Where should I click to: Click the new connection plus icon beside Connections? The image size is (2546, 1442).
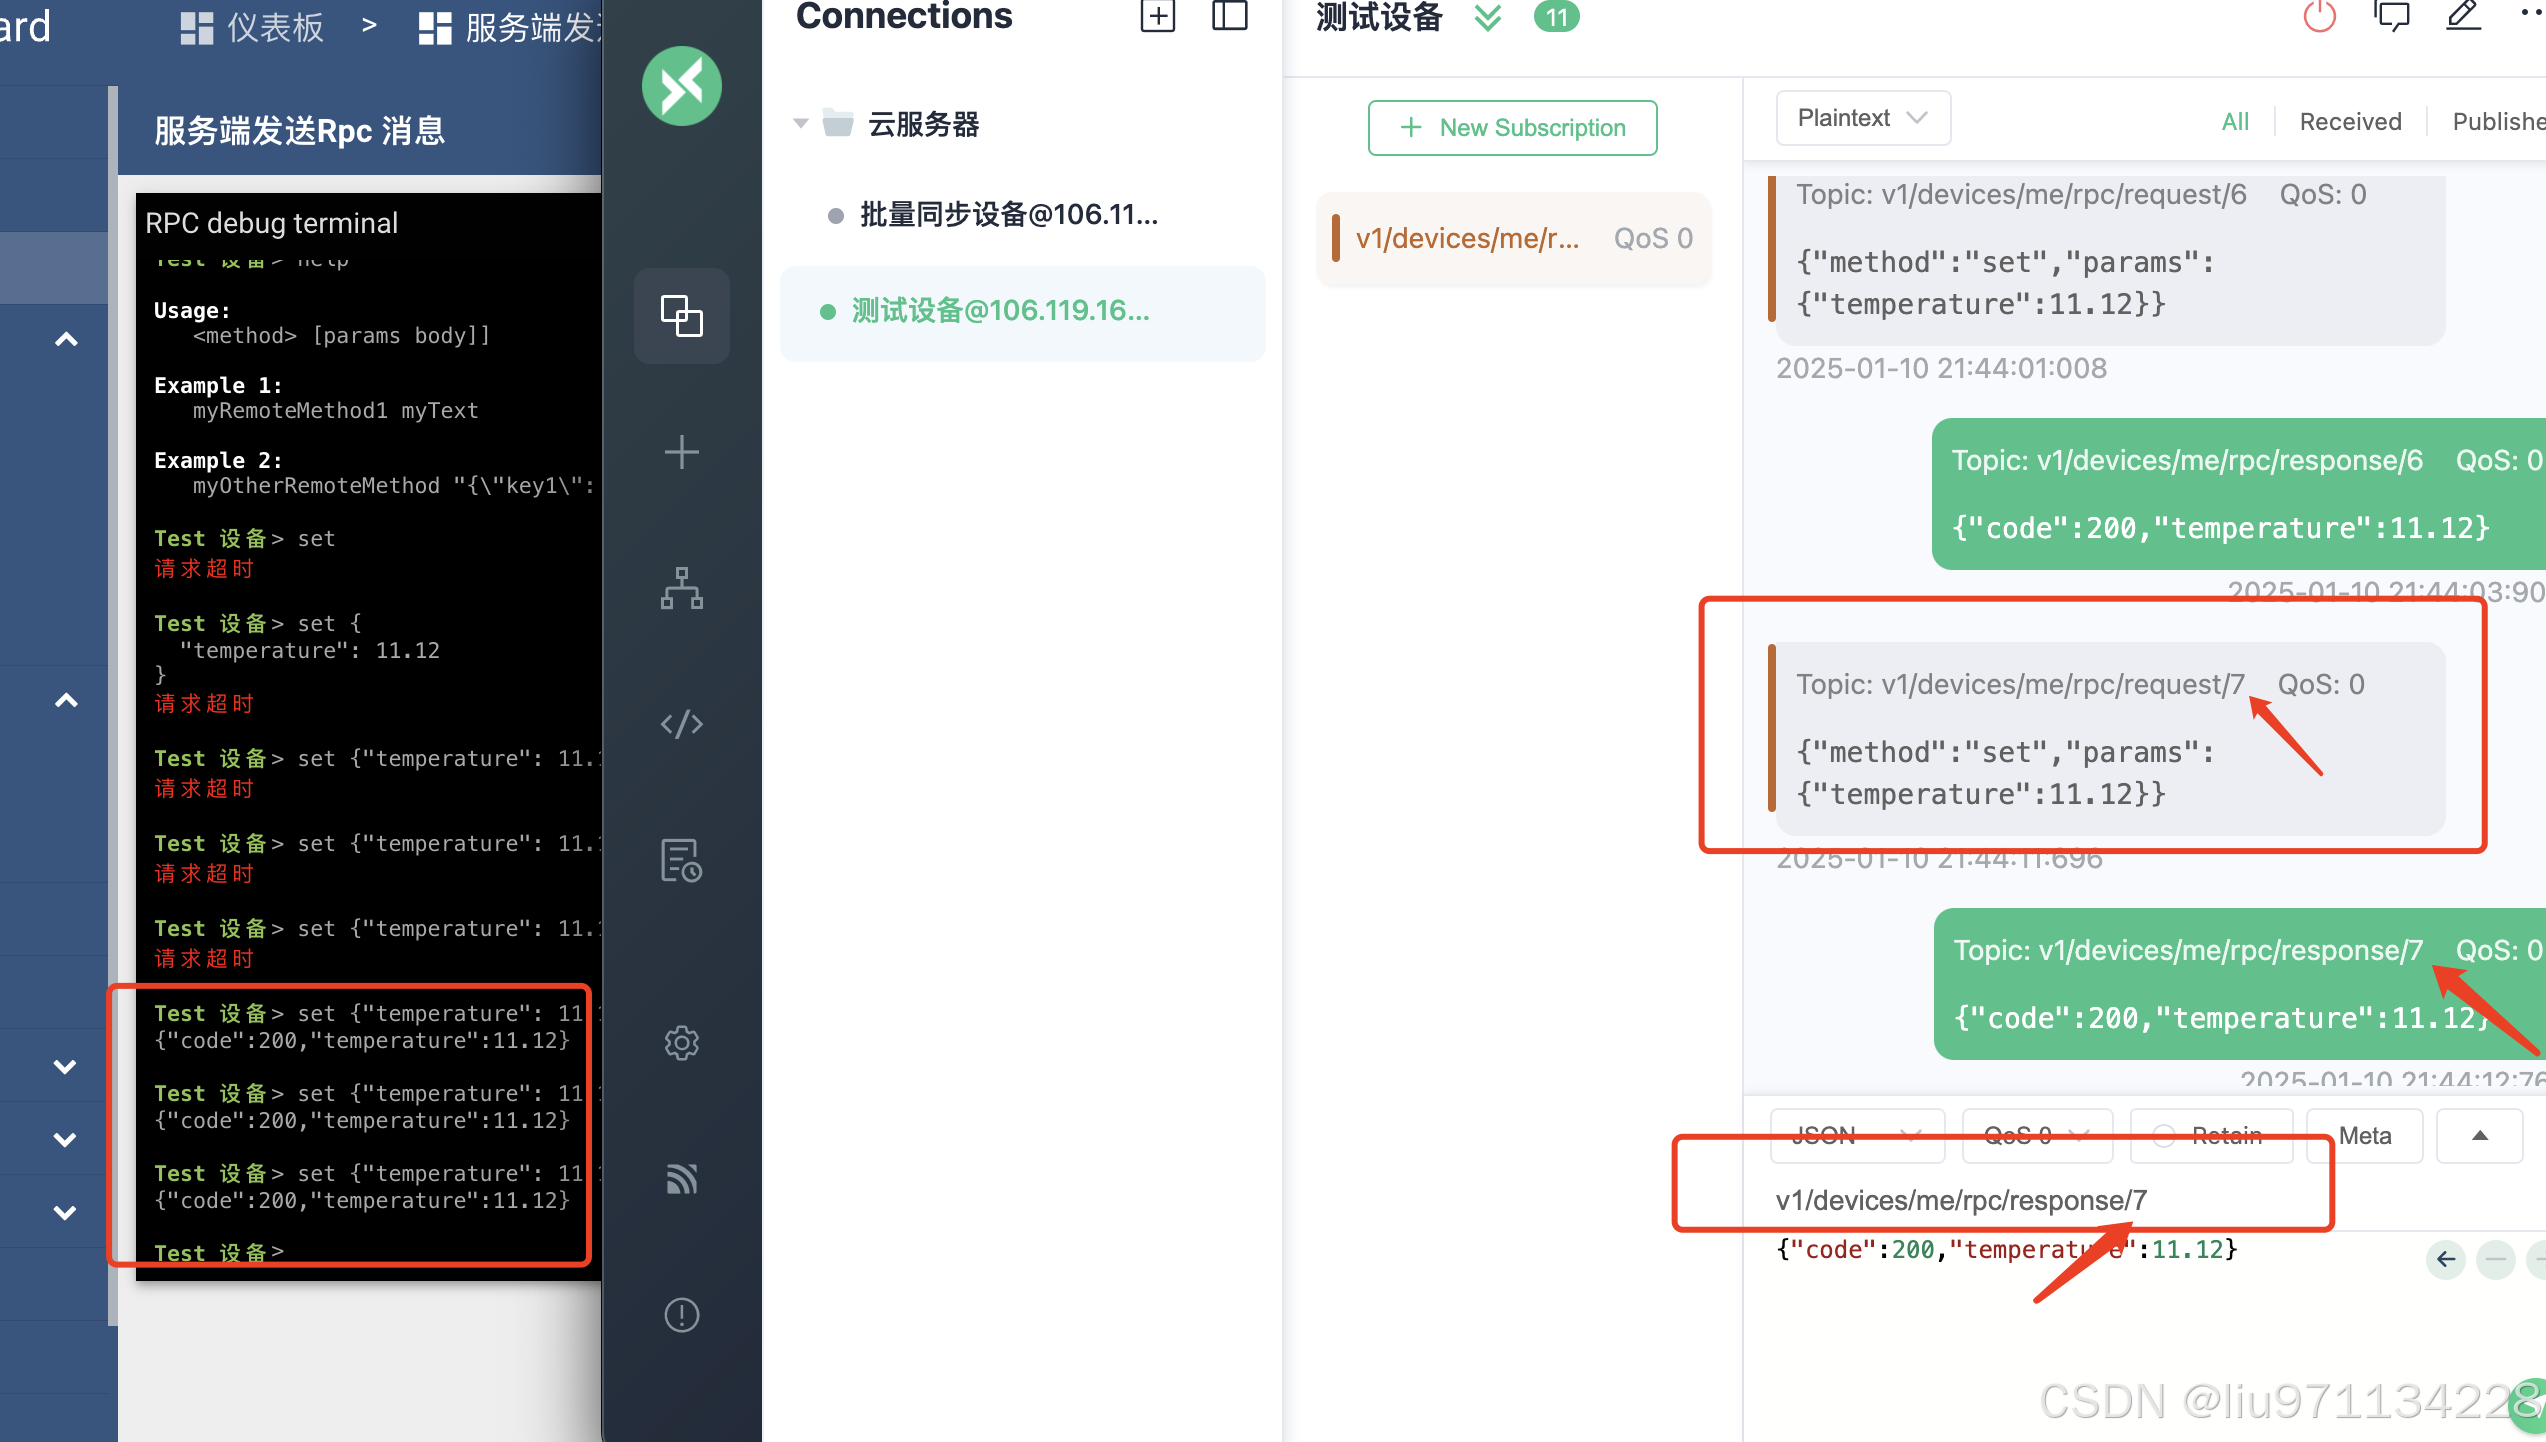pos(1158,16)
